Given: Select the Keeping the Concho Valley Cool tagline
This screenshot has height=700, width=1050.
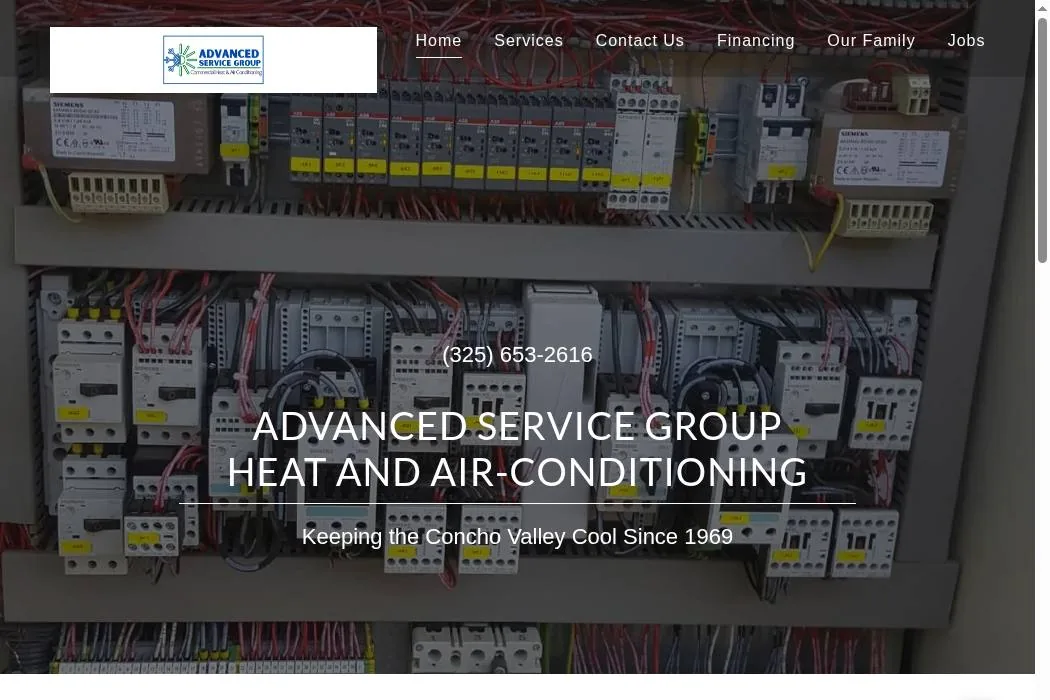Looking at the screenshot, I should click(x=517, y=537).
